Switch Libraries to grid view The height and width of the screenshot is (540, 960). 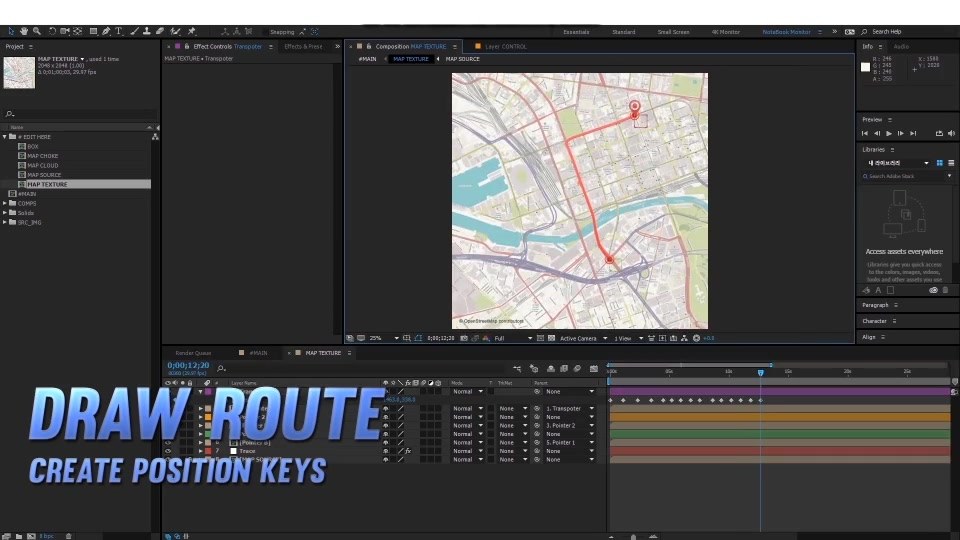939,163
